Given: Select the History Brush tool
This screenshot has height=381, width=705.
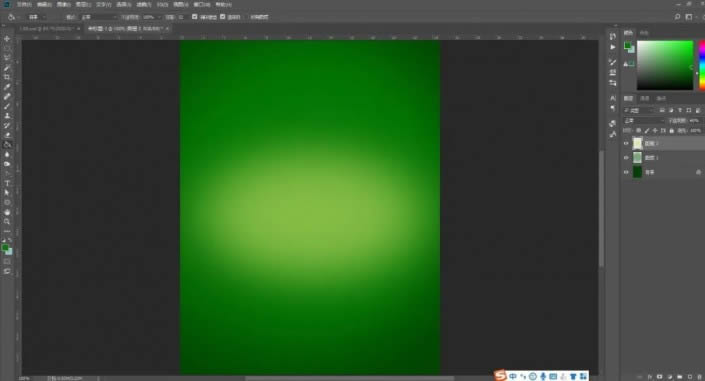Looking at the screenshot, I should click(7, 126).
